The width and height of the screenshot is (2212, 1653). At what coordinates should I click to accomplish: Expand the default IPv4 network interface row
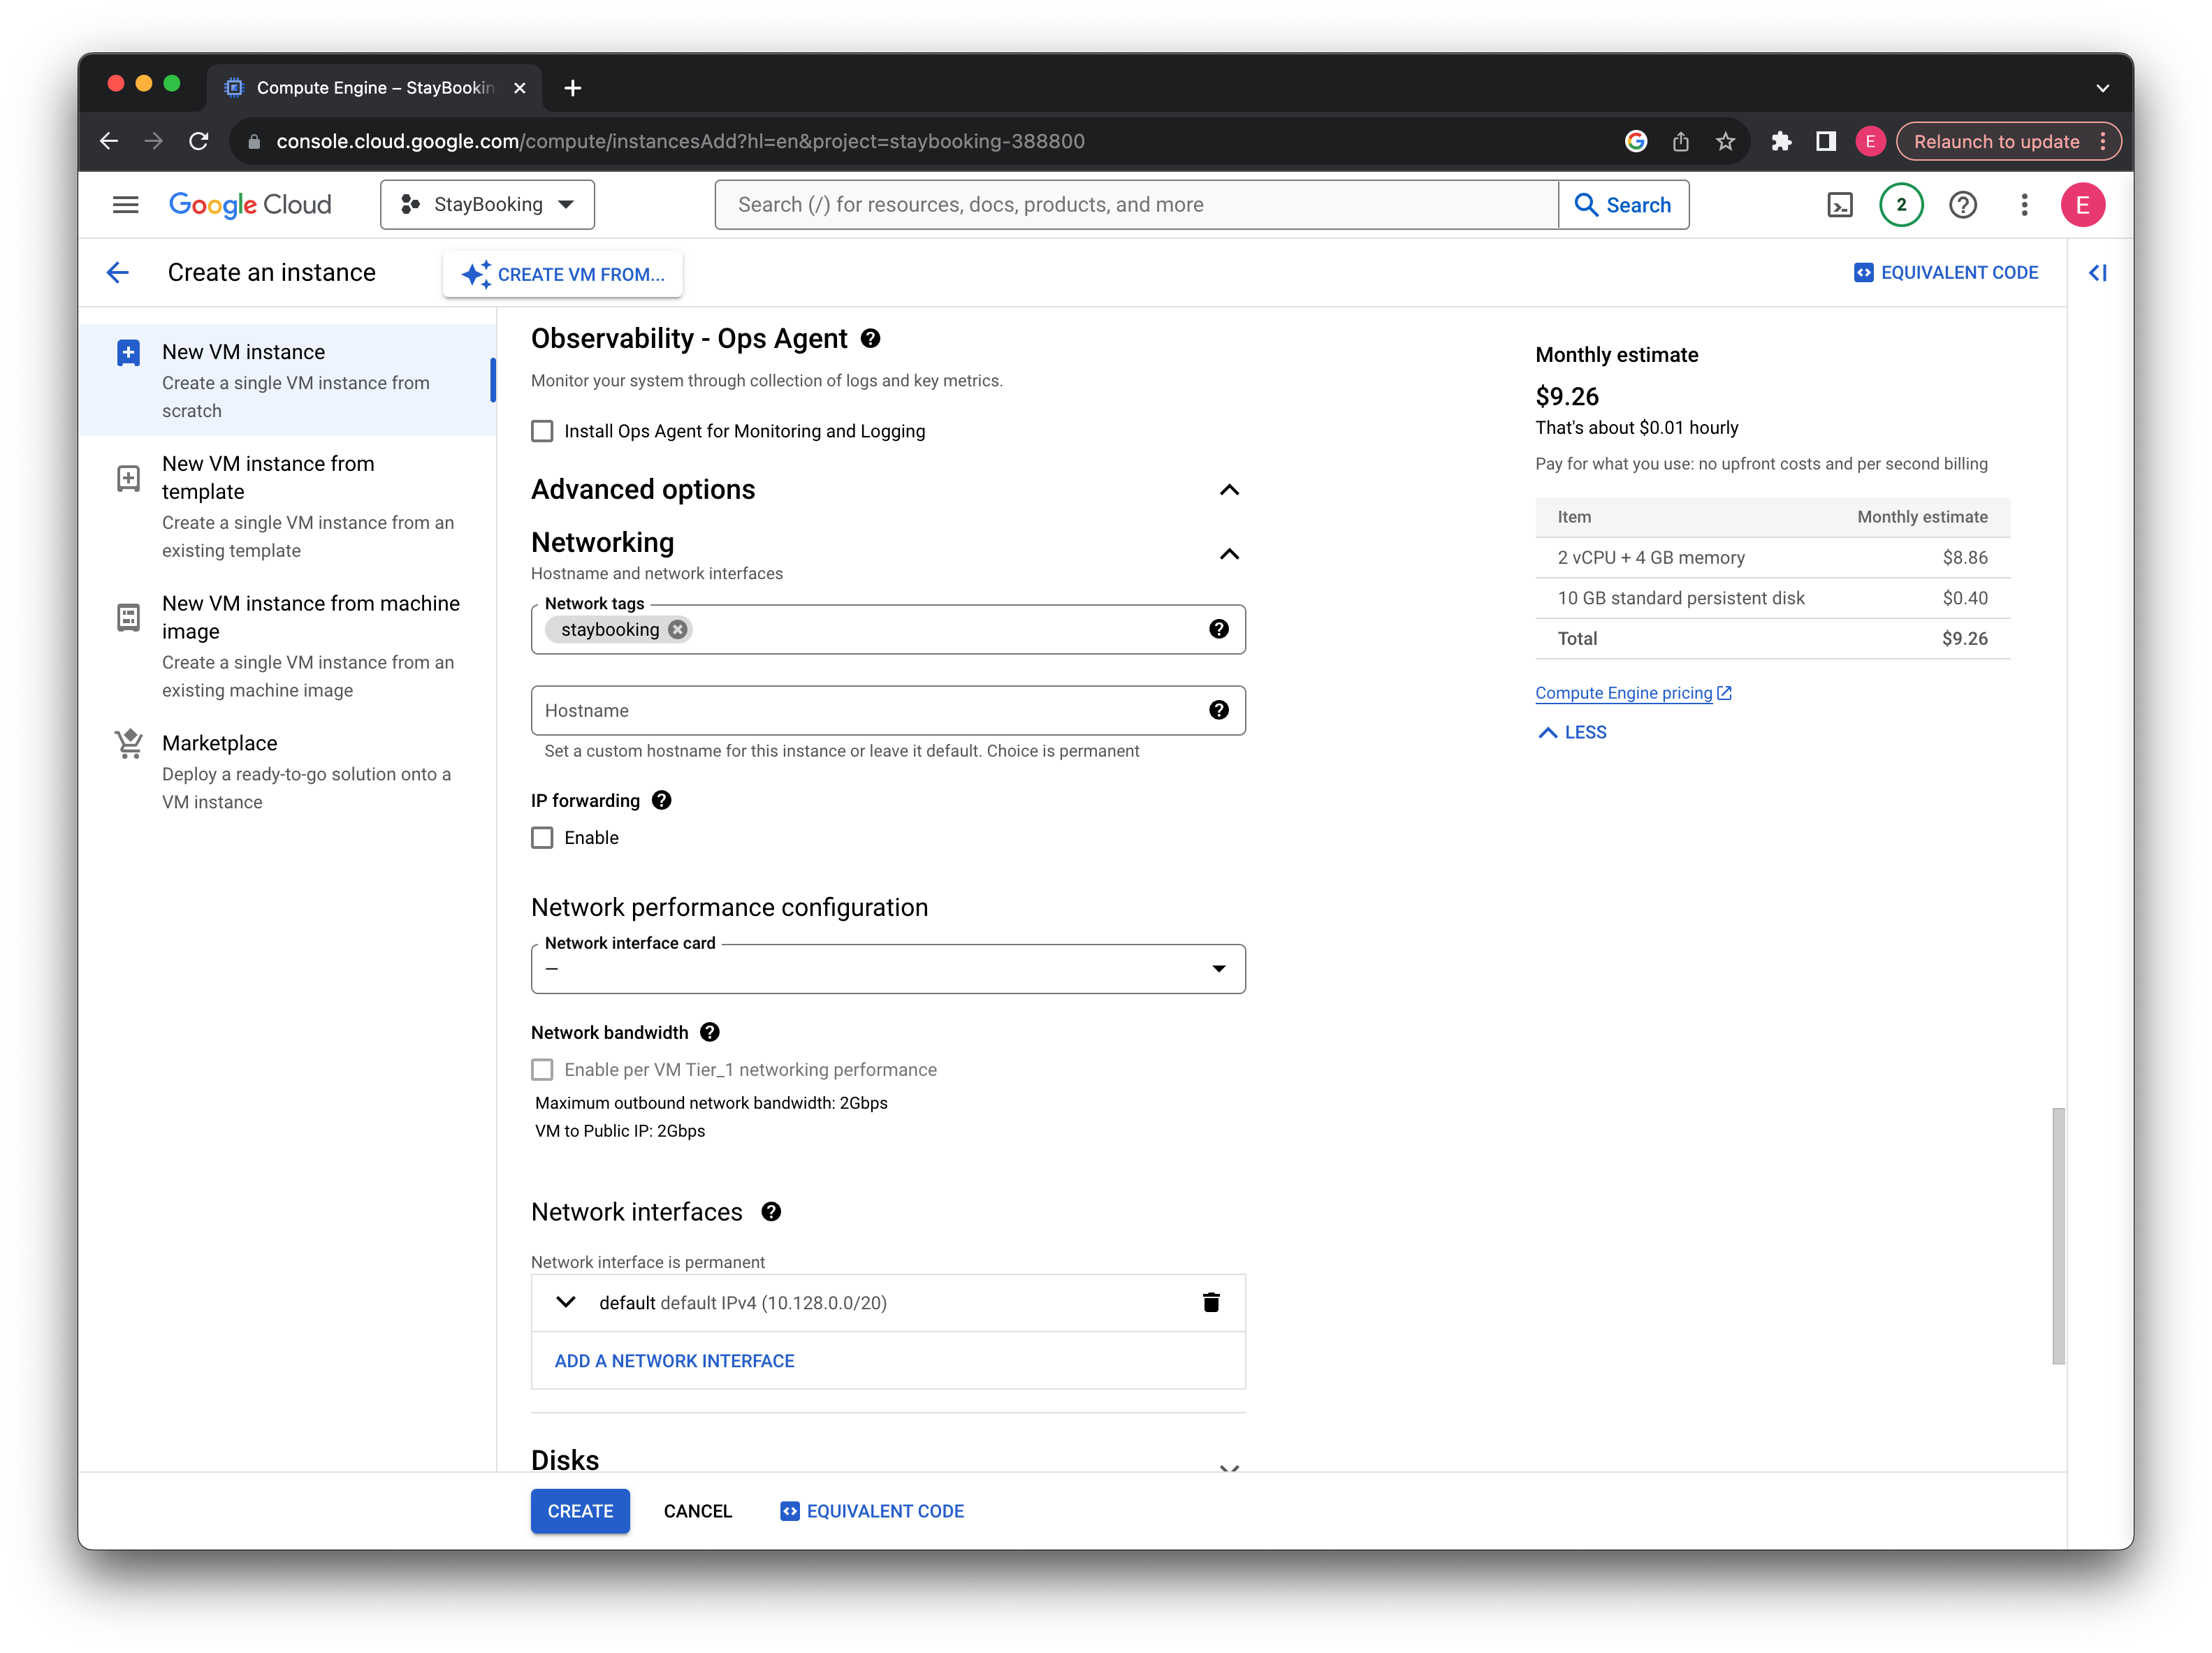click(566, 1302)
